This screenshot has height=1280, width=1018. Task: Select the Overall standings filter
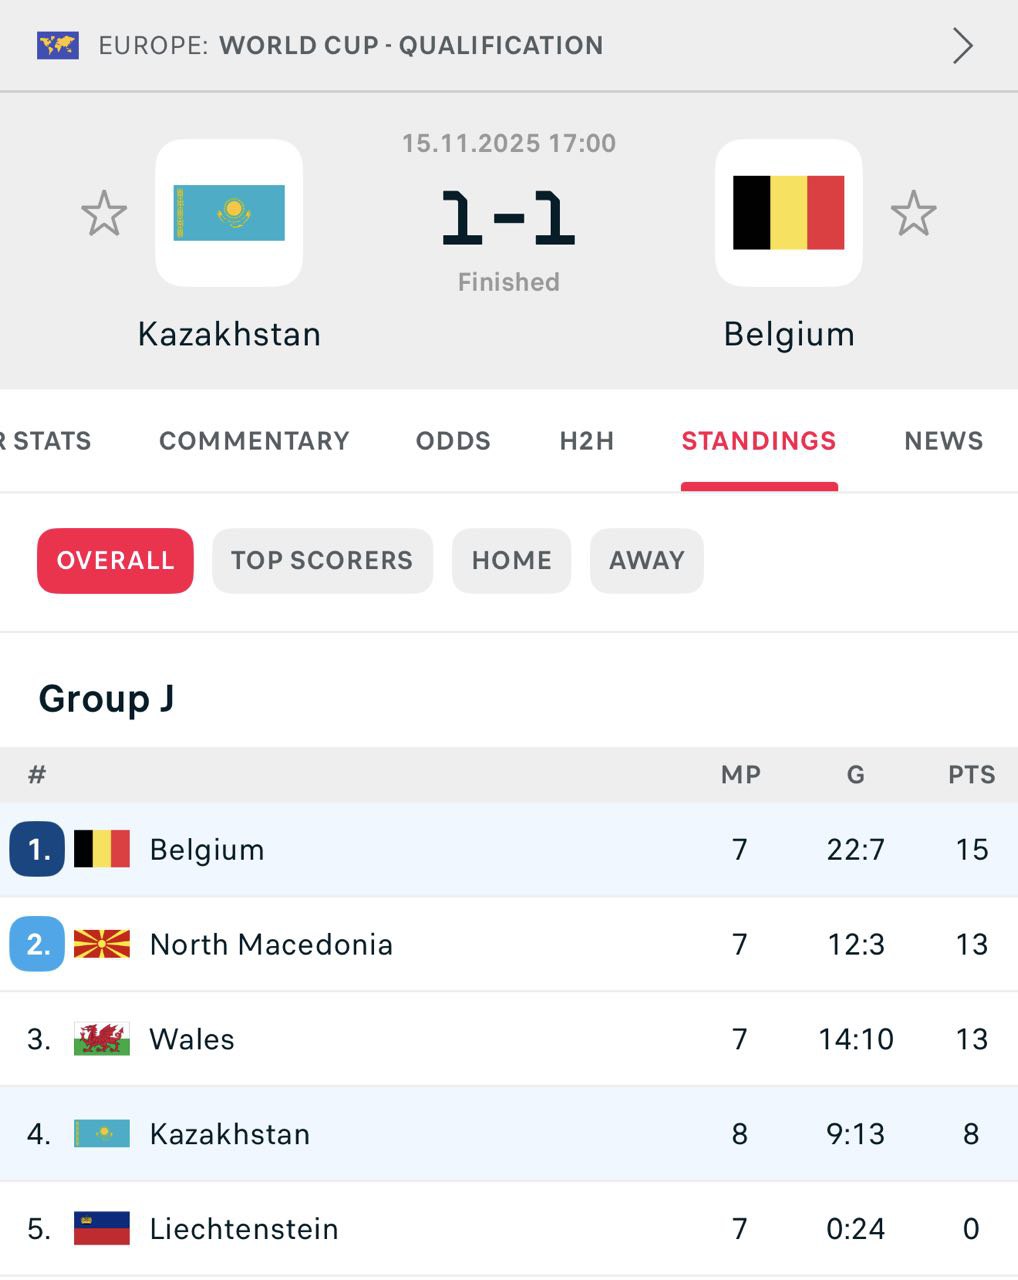point(115,560)
